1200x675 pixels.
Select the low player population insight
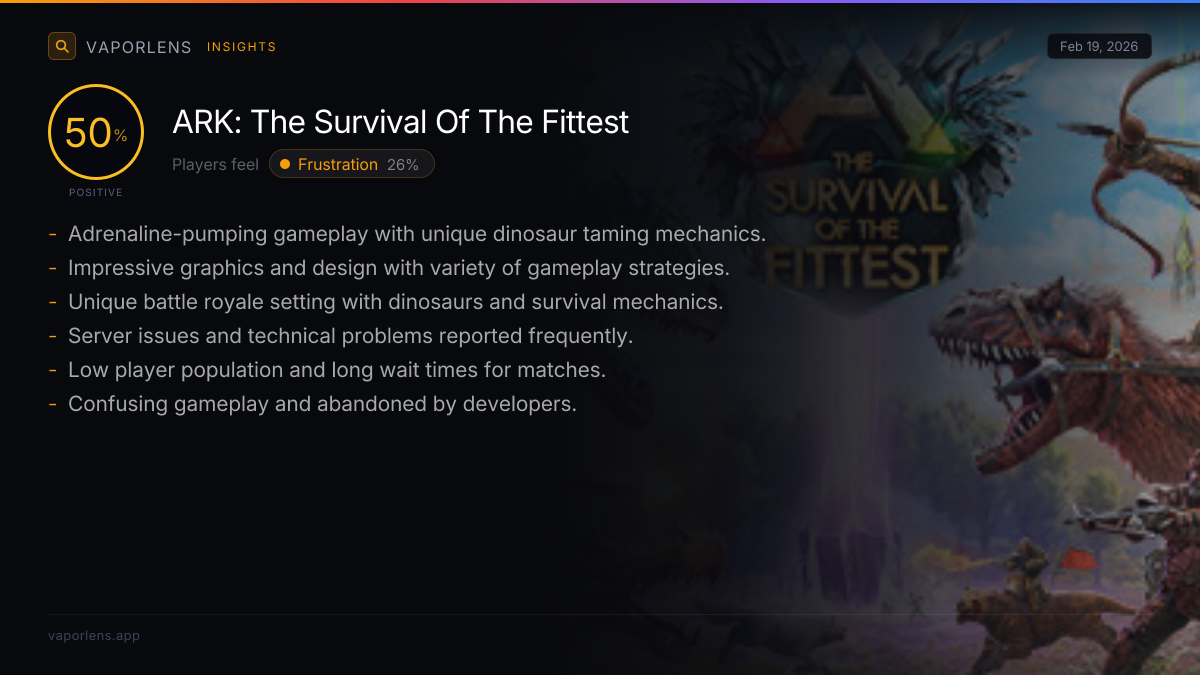point(336,370)
